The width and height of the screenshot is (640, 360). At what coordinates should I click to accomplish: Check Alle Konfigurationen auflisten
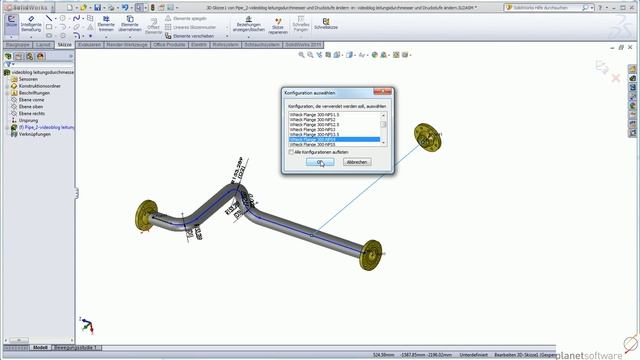click(x=291, y=152)
